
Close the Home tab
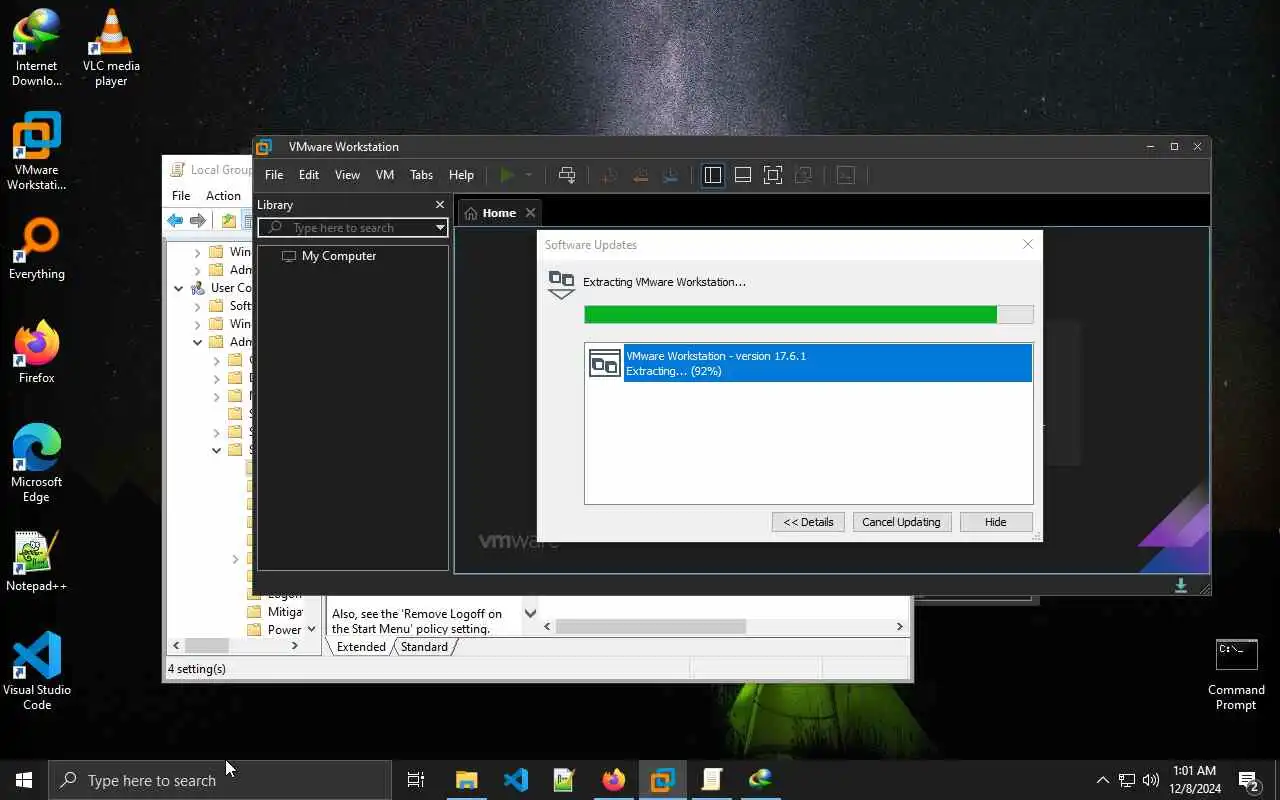click(x=531, y=213)
